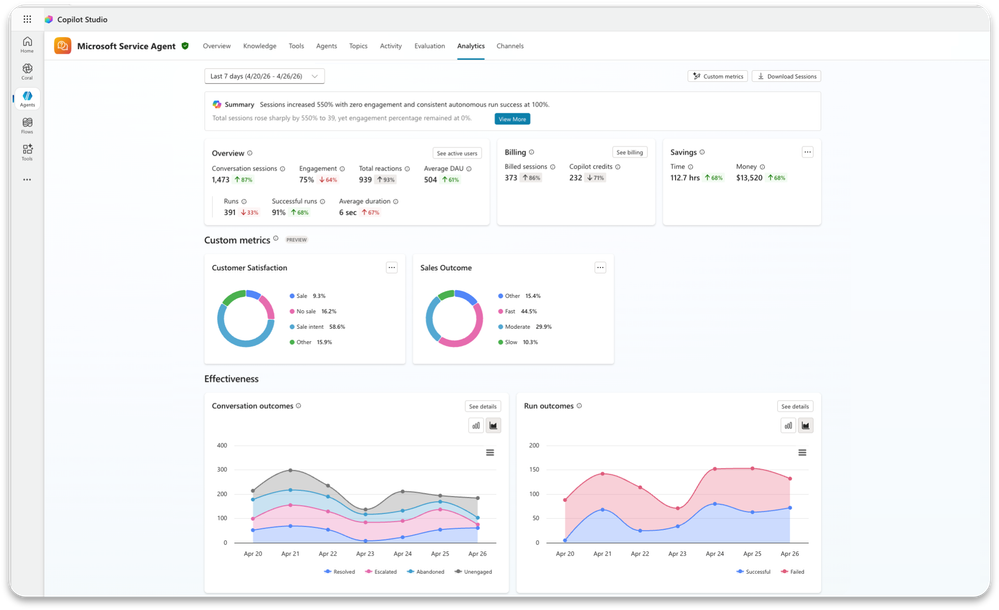The image size is (999, 610).
Task: Switch to the Activity tab
Action: (391, 46)
